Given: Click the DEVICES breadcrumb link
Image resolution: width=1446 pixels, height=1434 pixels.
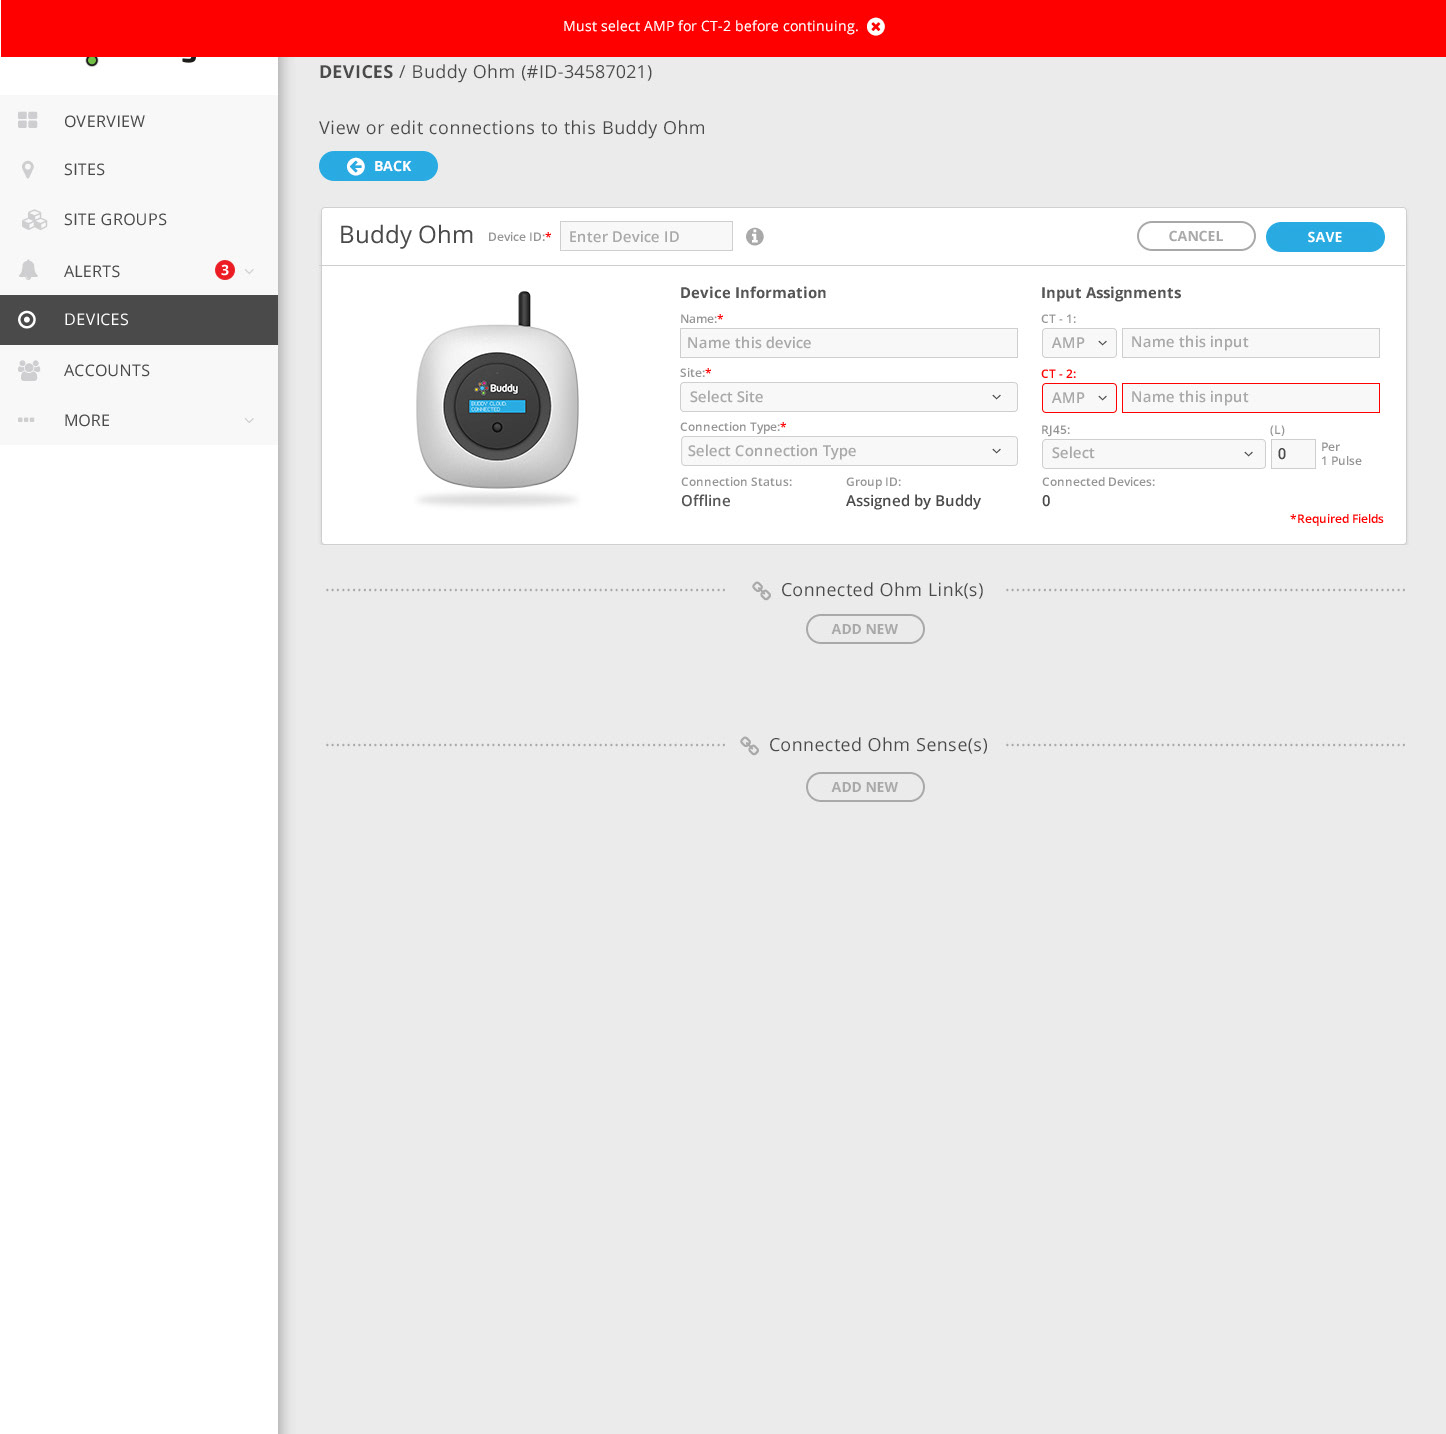Looking at the screenshot, I should (356, 72).
